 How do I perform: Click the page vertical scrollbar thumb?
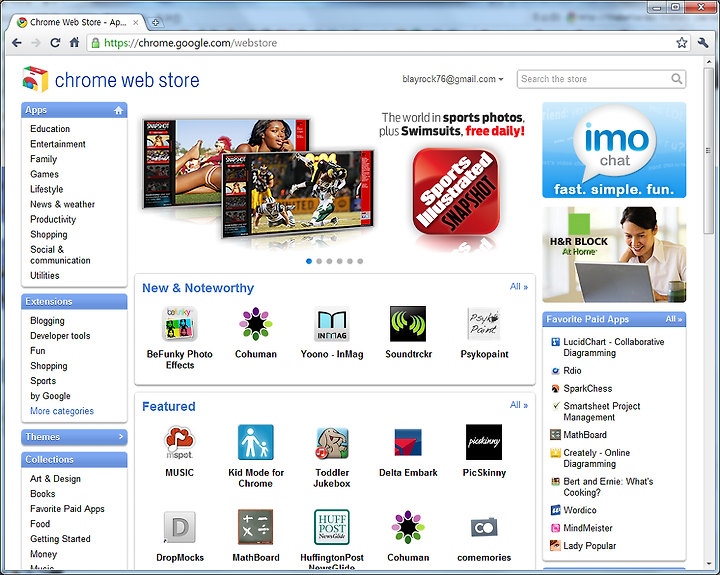point(708,152)
